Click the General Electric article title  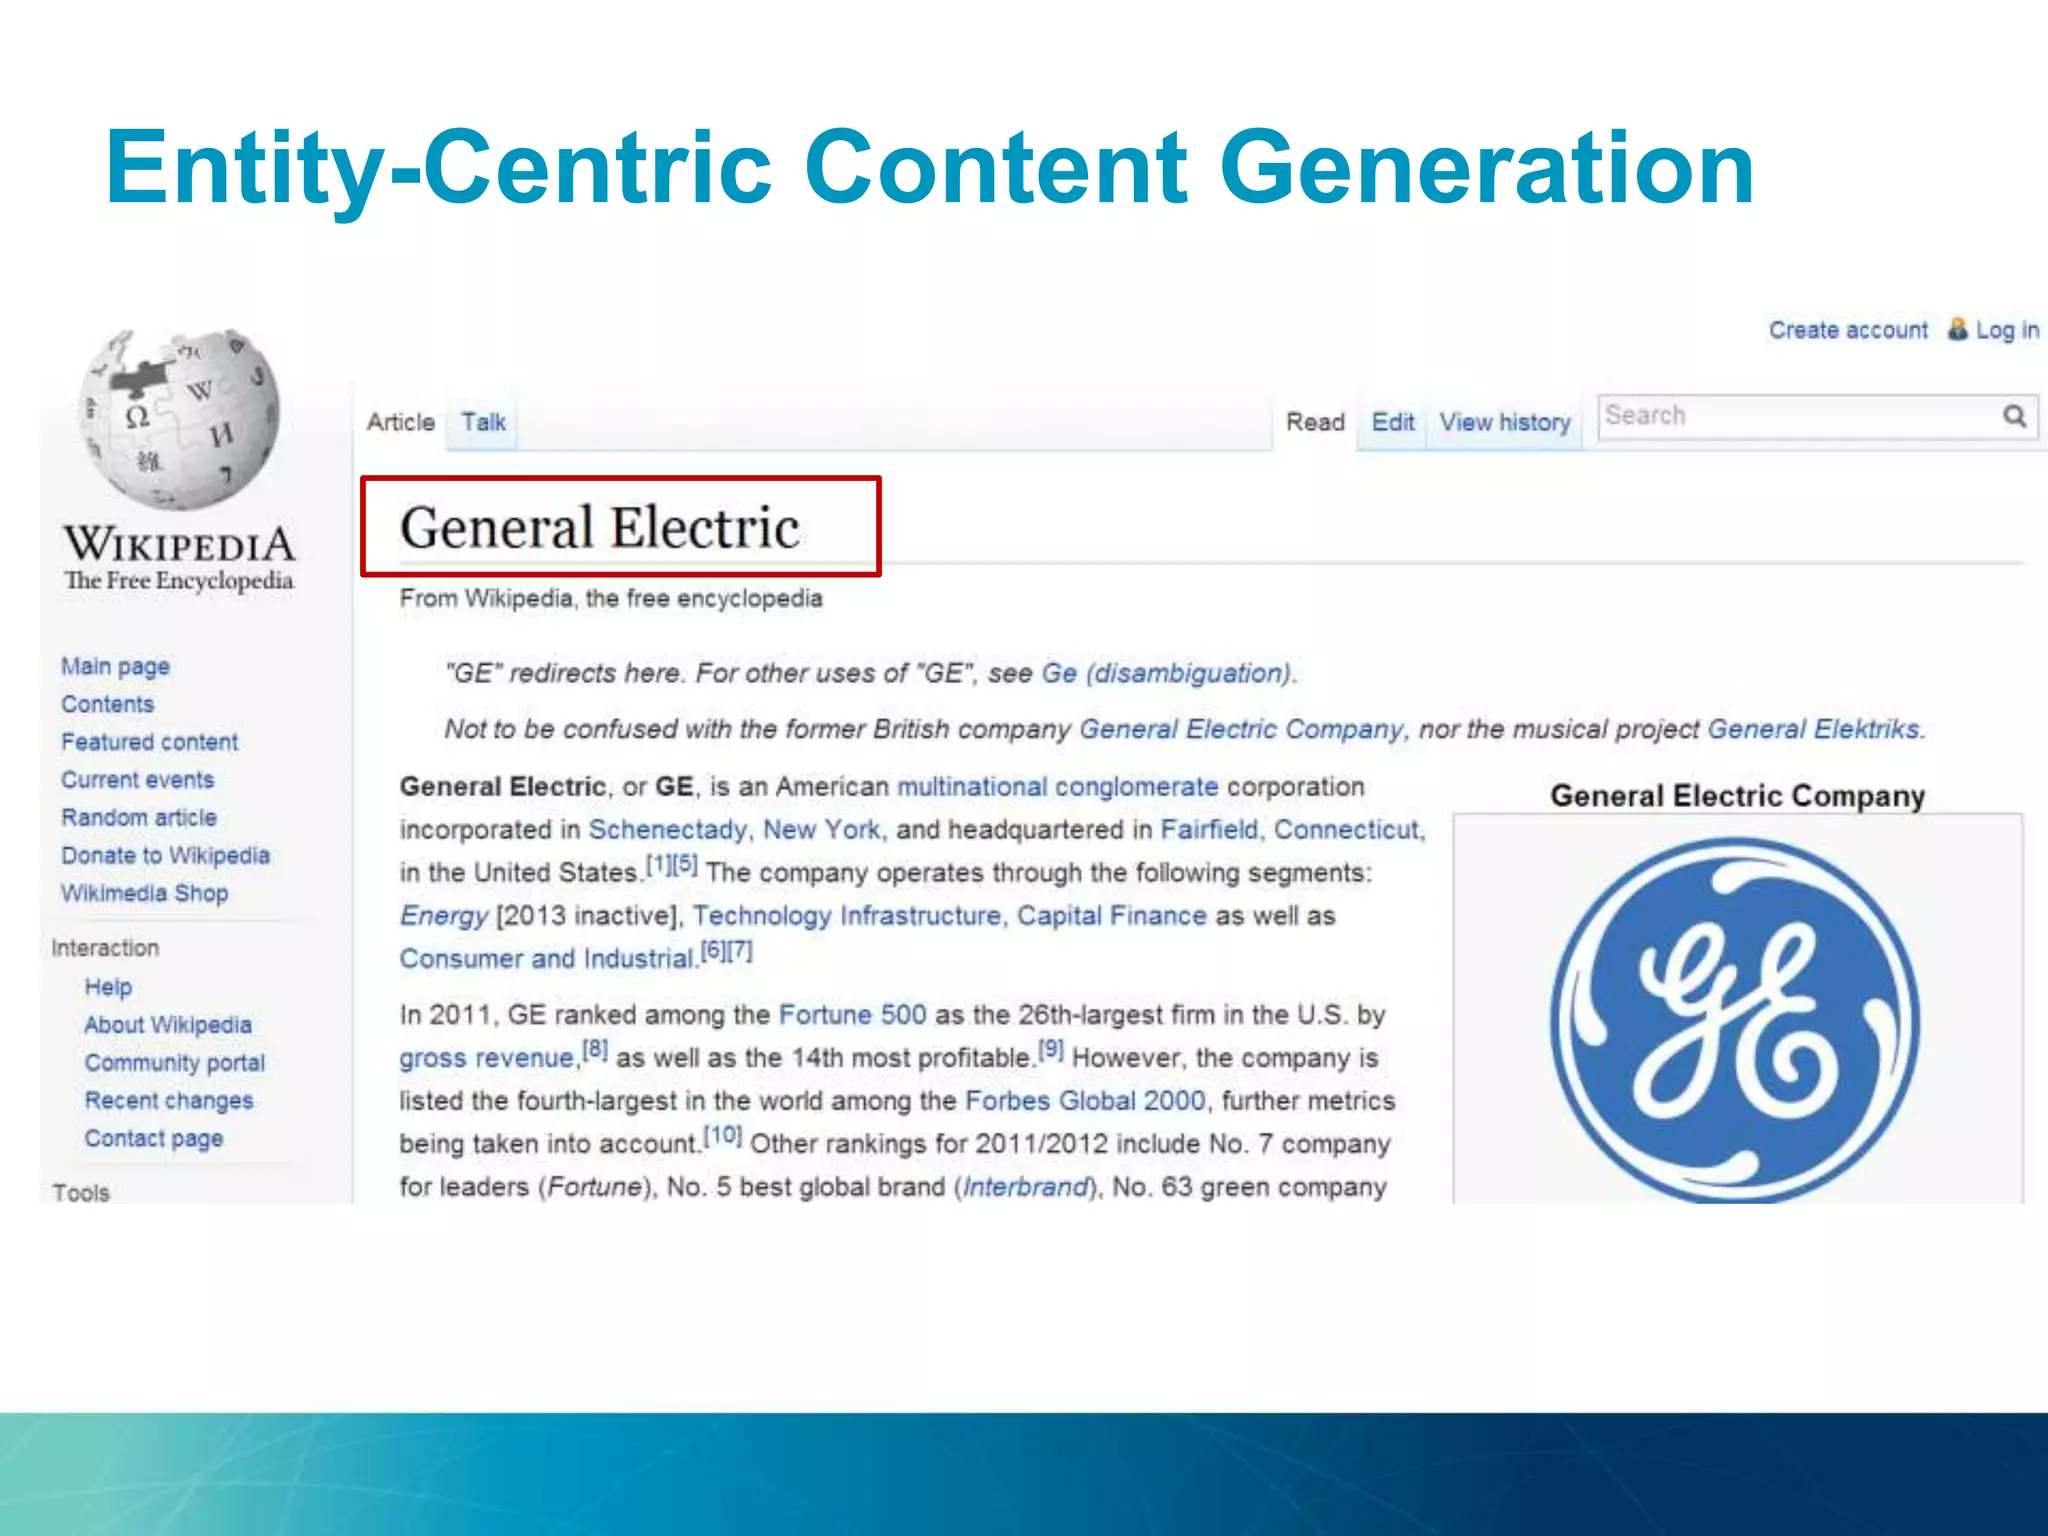coord(599,527)
